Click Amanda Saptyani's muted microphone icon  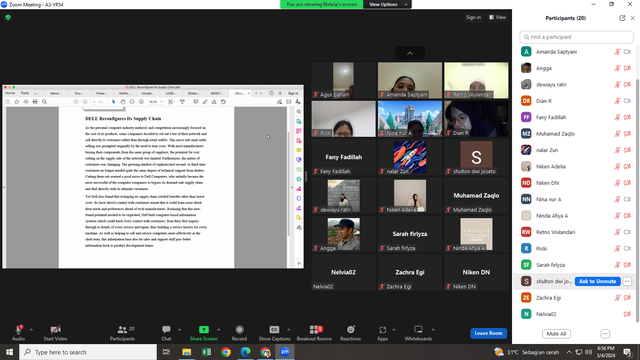618,52
